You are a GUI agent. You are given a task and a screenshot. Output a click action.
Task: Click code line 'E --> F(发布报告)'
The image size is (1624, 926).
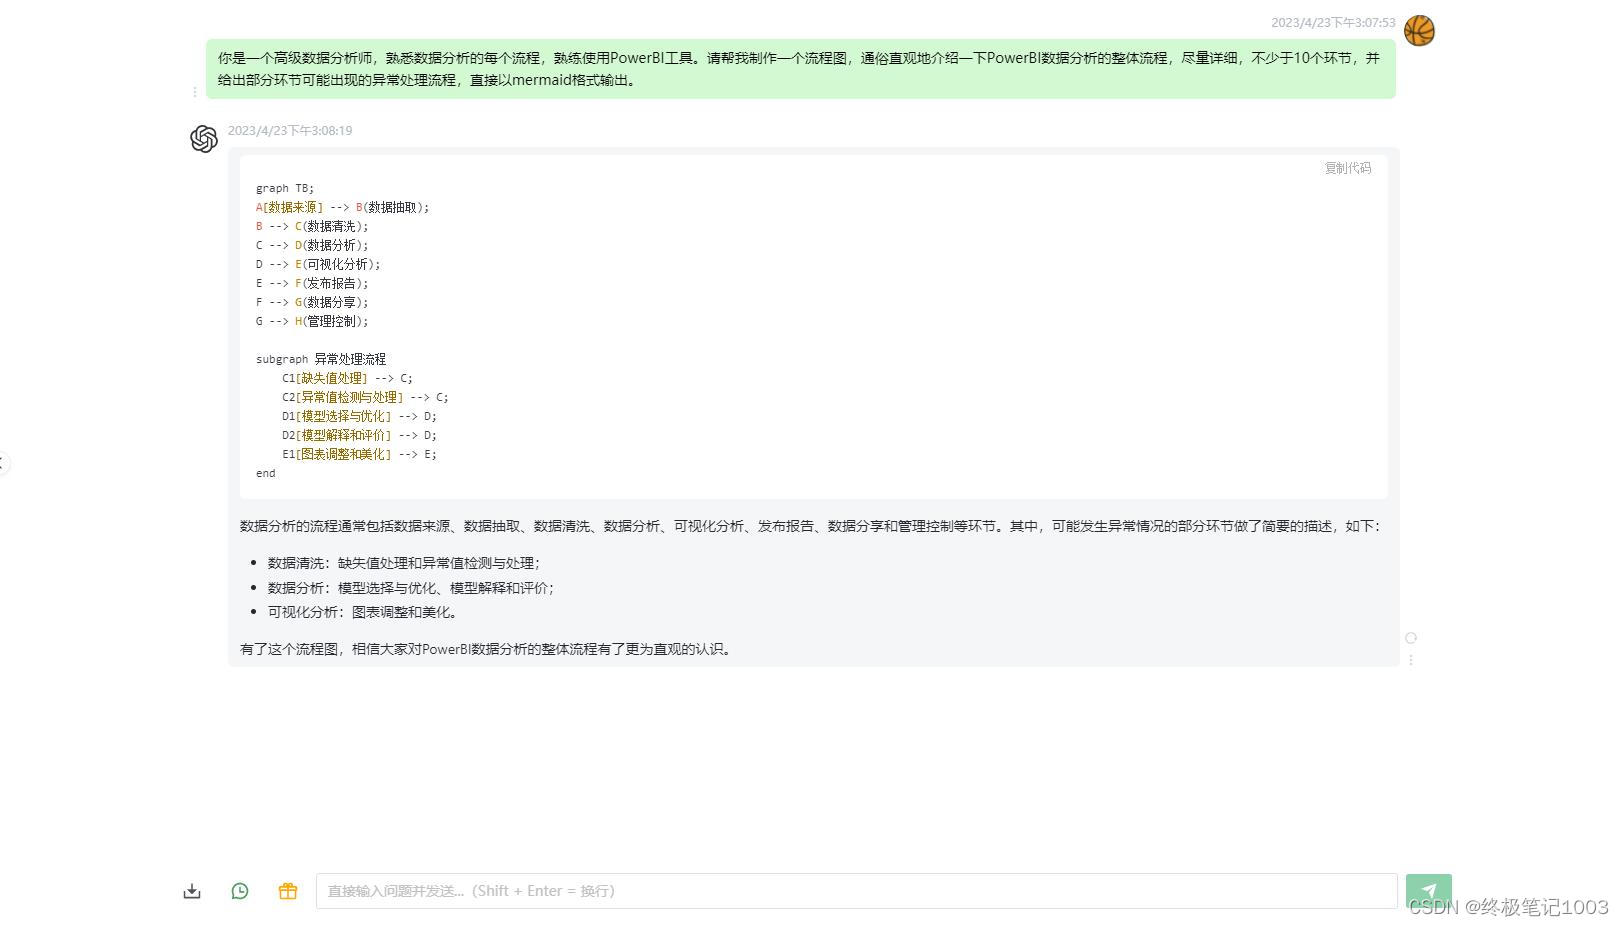(312, 283)
